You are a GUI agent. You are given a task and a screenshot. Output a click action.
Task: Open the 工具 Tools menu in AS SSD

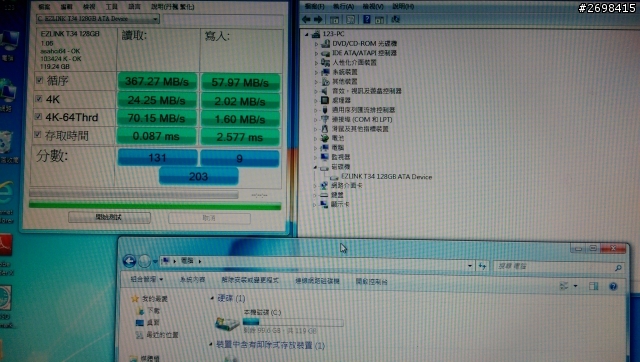click(x=111, y=7)
